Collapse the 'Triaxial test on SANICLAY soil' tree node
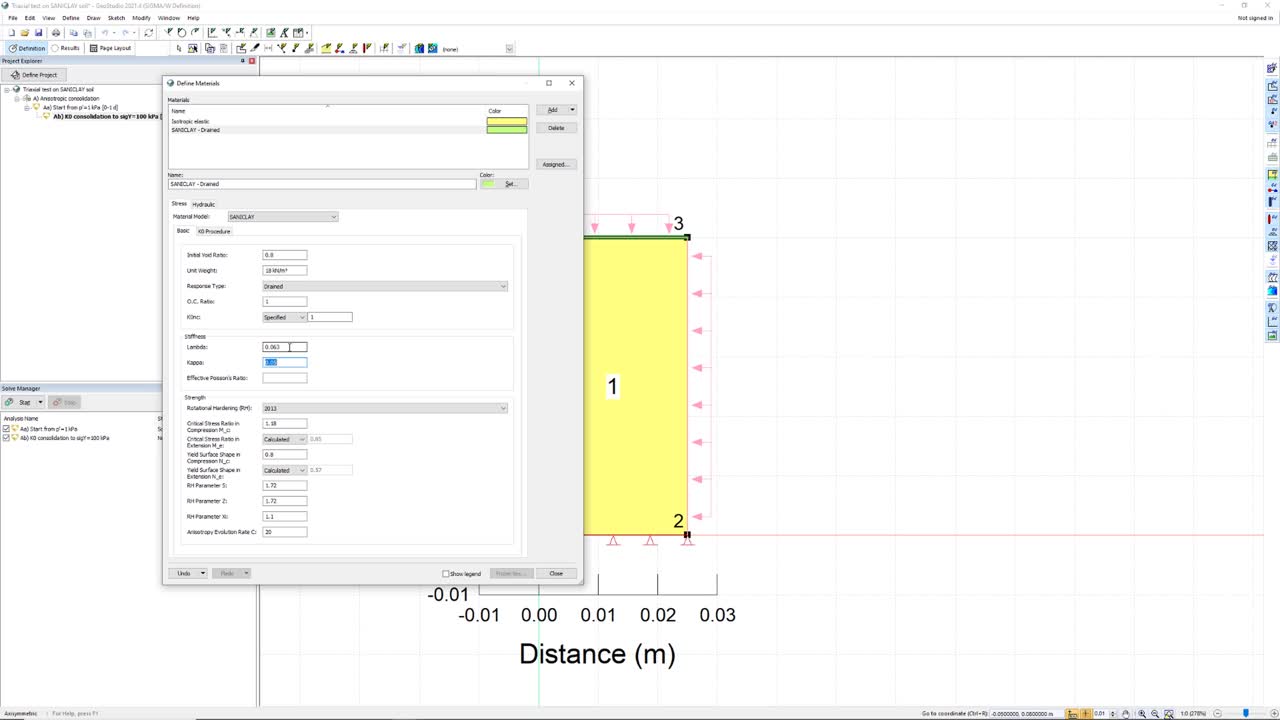This screenshot has height=720, width=1280. [7, 89]
